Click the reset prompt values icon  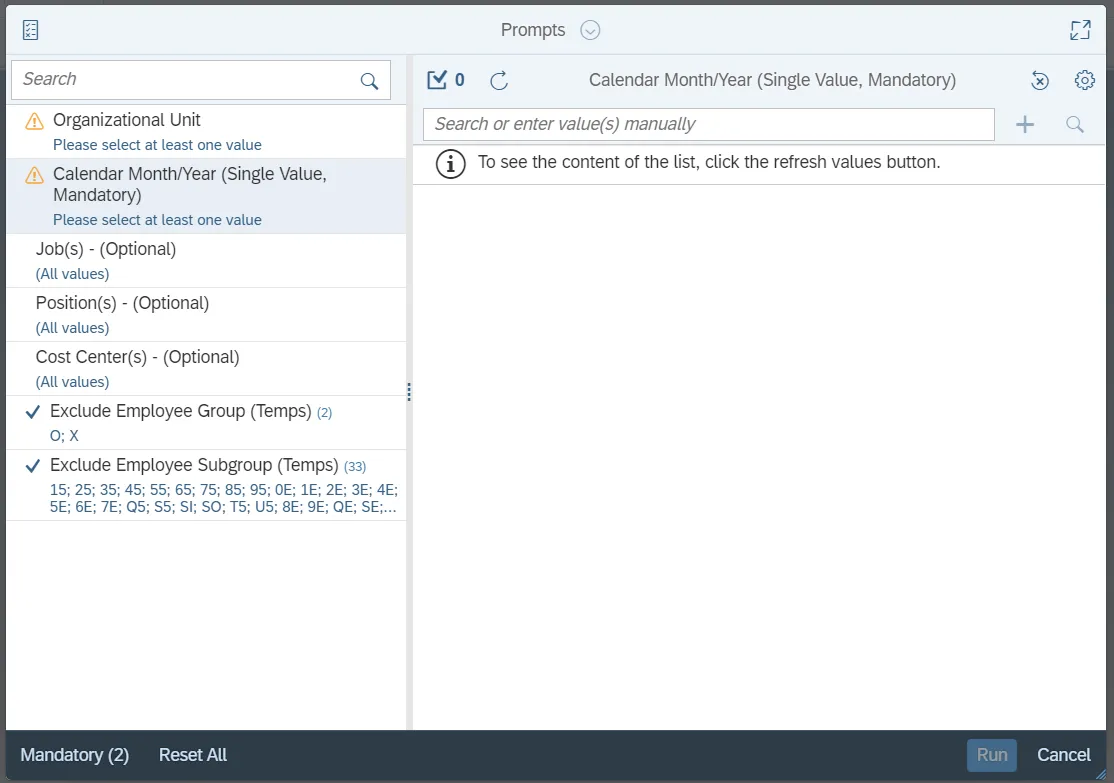click(1040, 81)
